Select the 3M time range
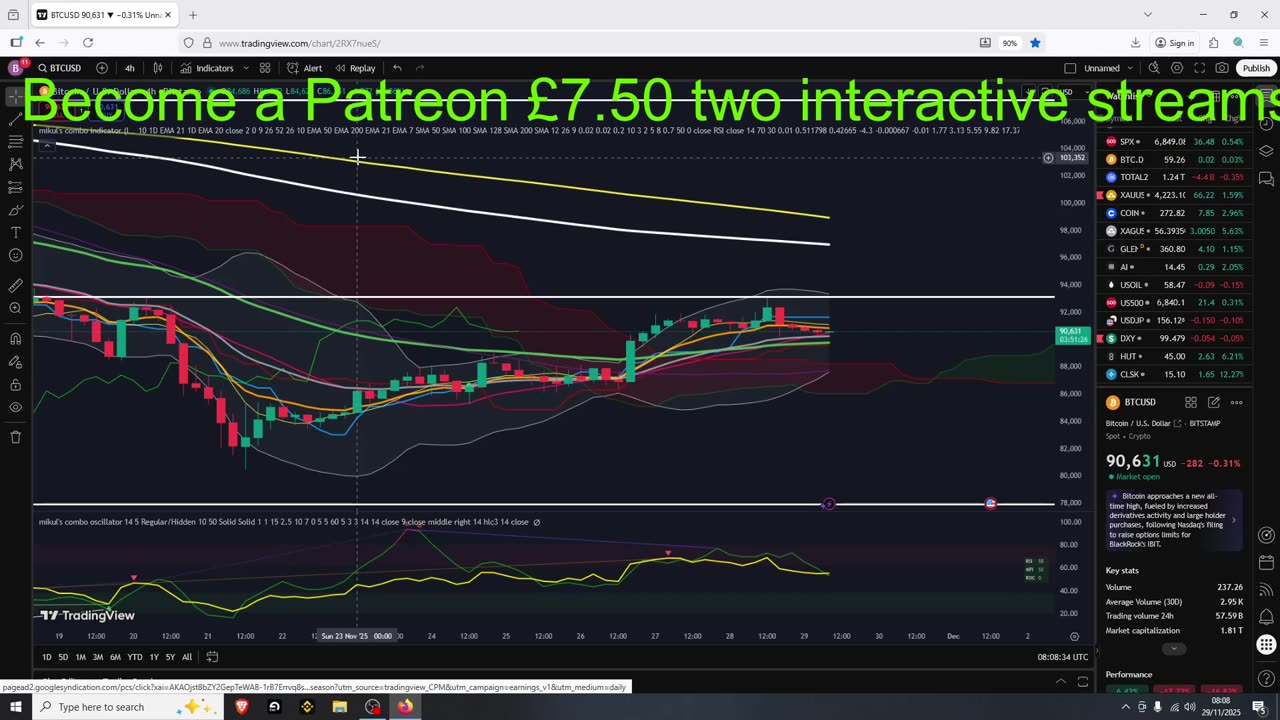Image resolution: width=1280 pixels, height=720 pixels. tap(98, 657)
